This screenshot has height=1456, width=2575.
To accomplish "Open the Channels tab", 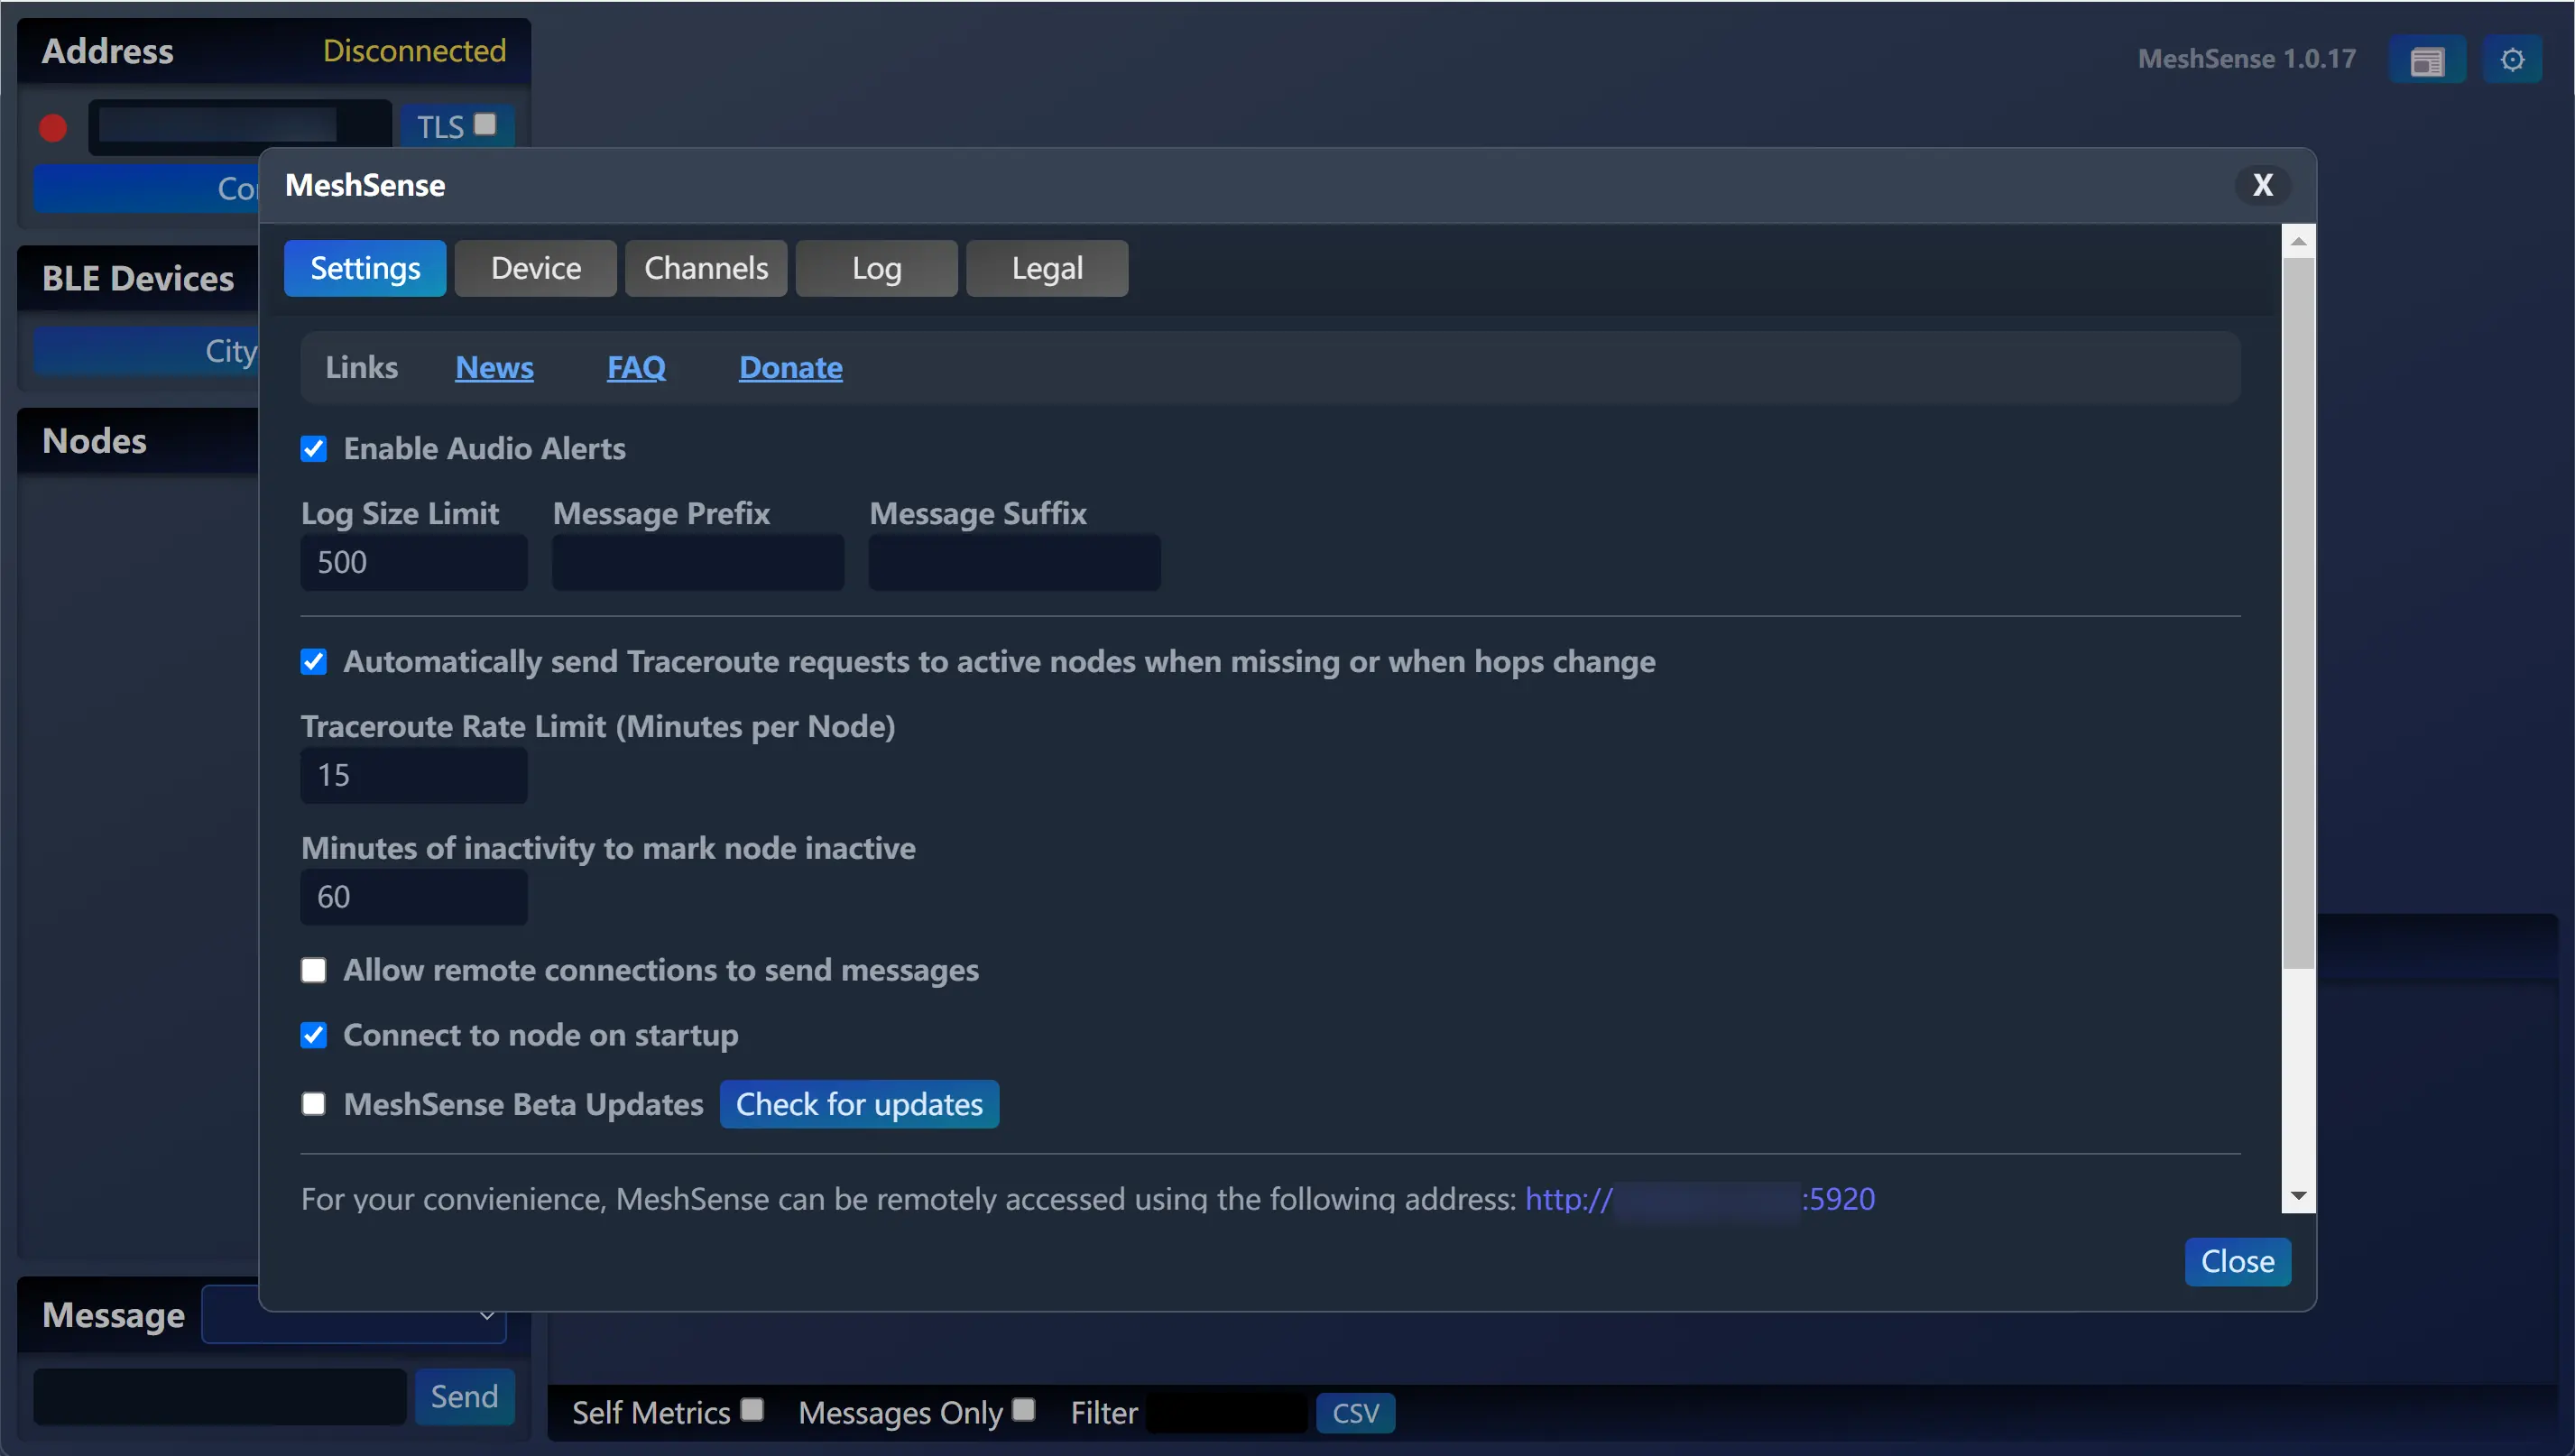I will click(x=705, y=267).
